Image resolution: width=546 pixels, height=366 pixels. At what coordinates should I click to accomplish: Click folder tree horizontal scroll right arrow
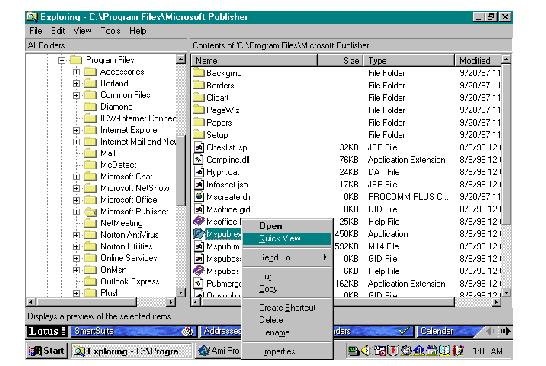[171, 302]
